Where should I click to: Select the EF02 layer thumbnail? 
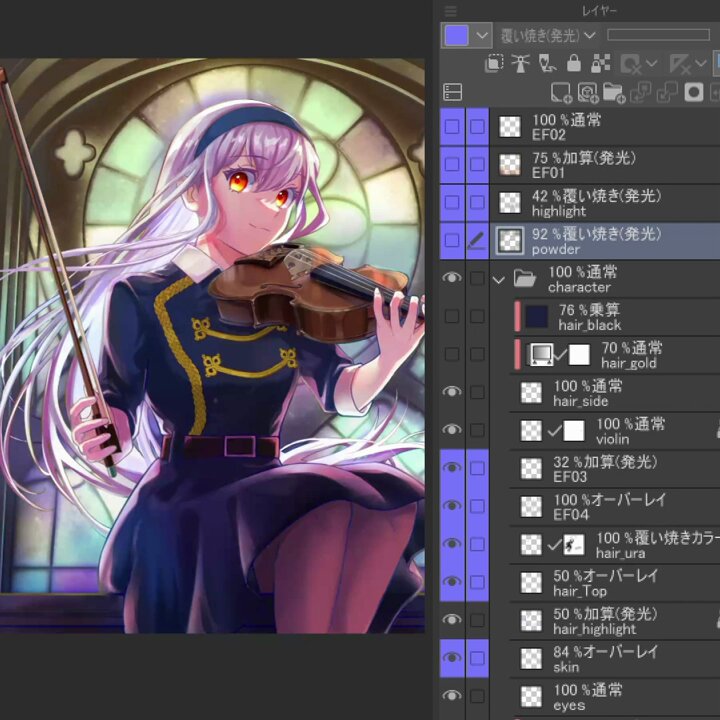tap(510, 127)
